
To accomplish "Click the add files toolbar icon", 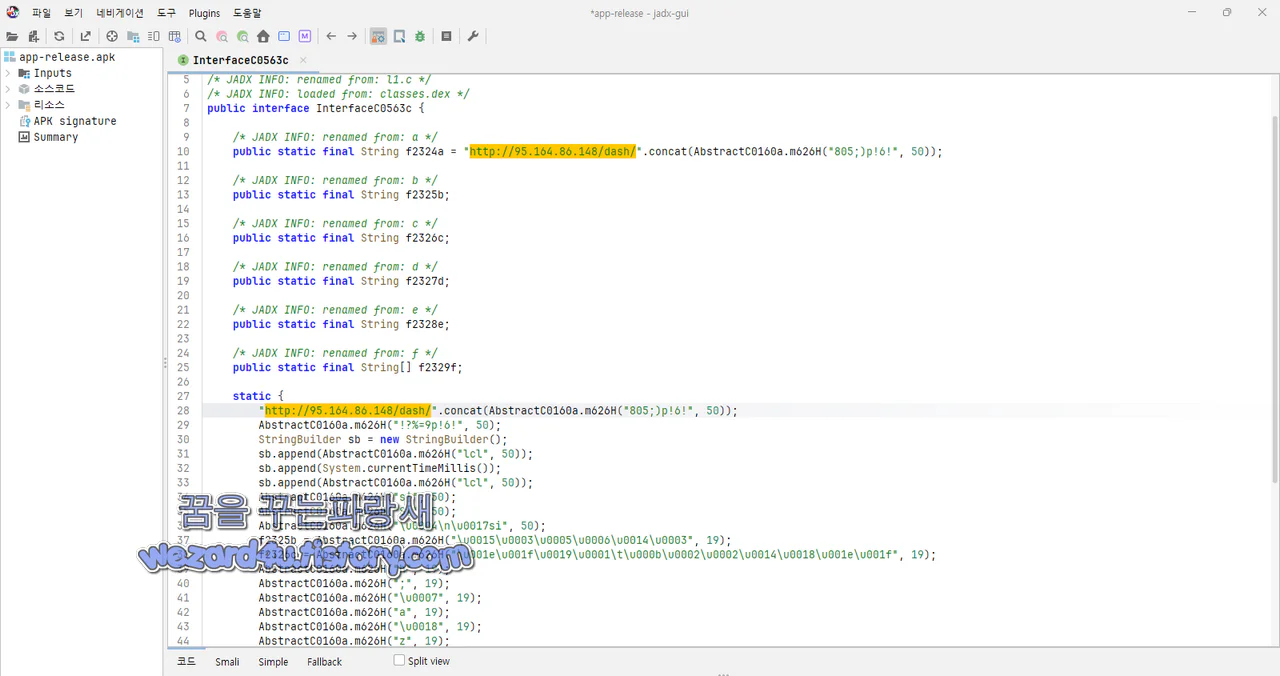I will coord(33,36).
